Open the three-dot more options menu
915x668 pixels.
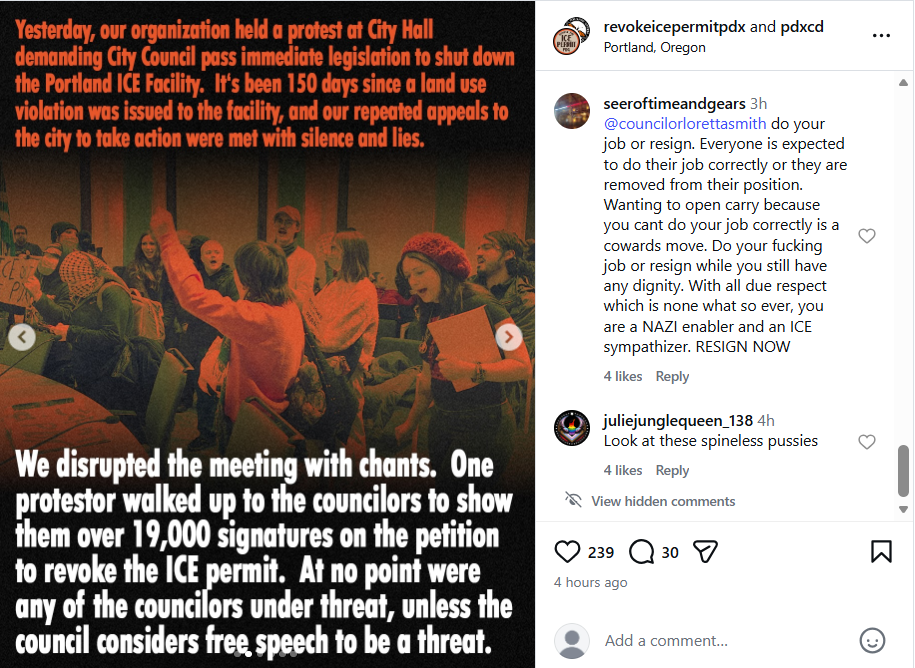point(881,36)
